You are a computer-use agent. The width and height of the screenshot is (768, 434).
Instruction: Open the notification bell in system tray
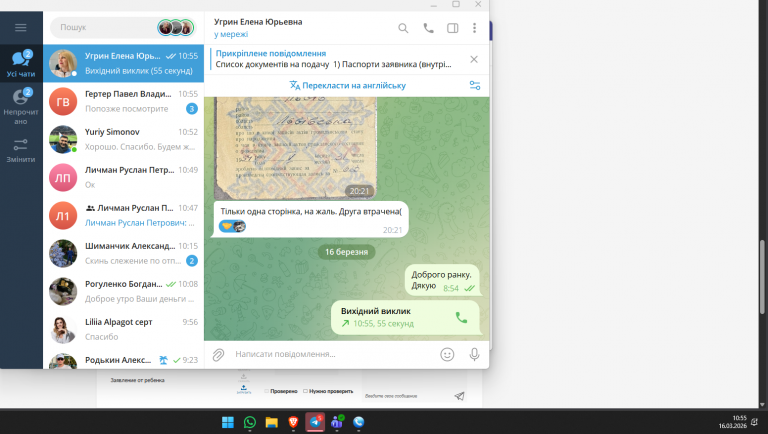(754, 422)
